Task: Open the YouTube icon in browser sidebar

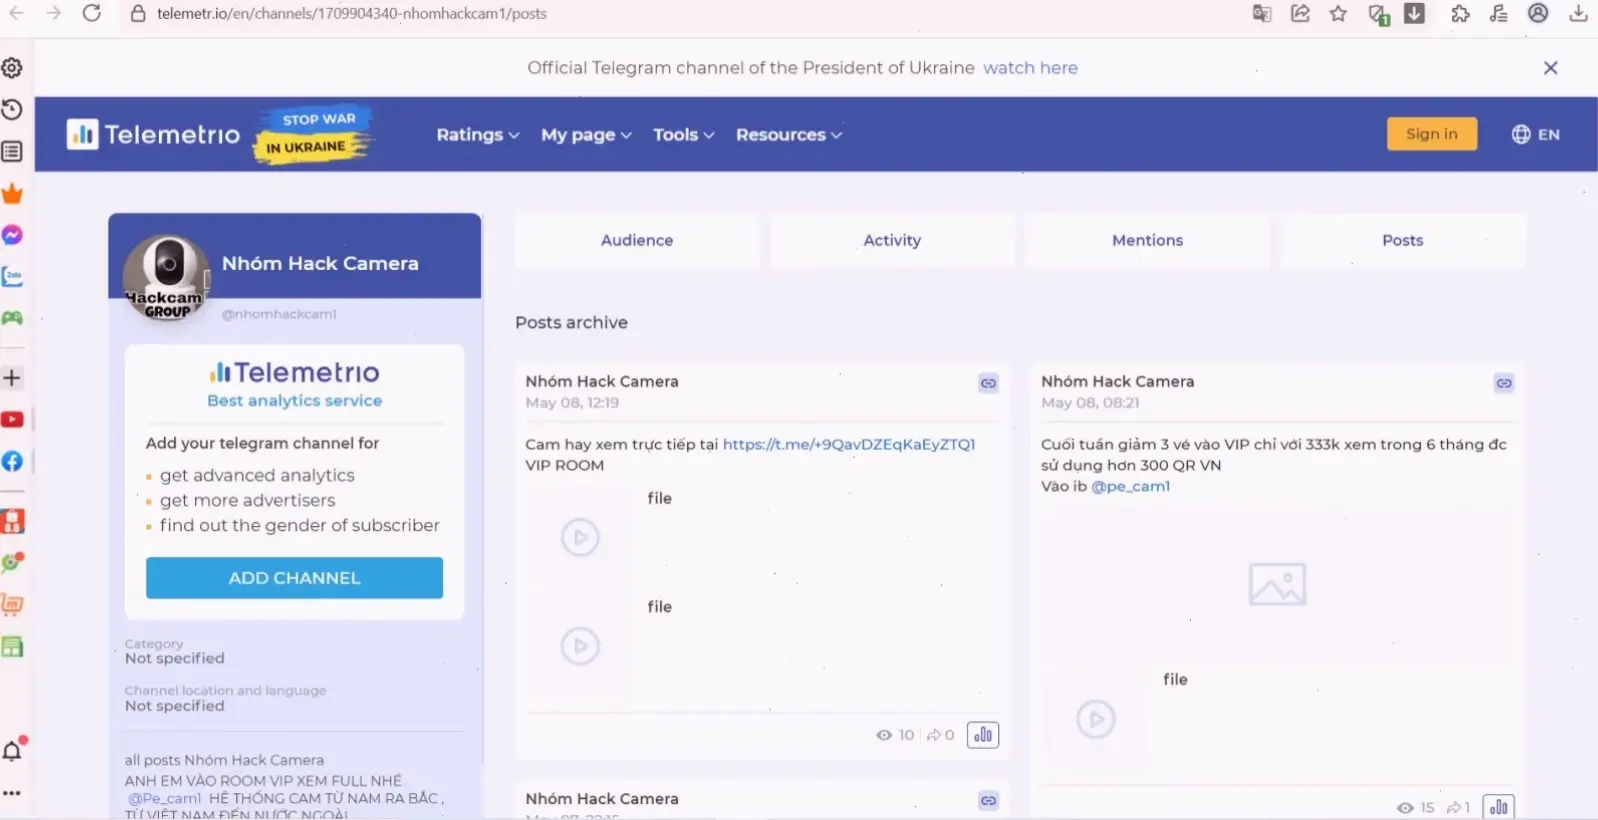Action: (12, 420)
